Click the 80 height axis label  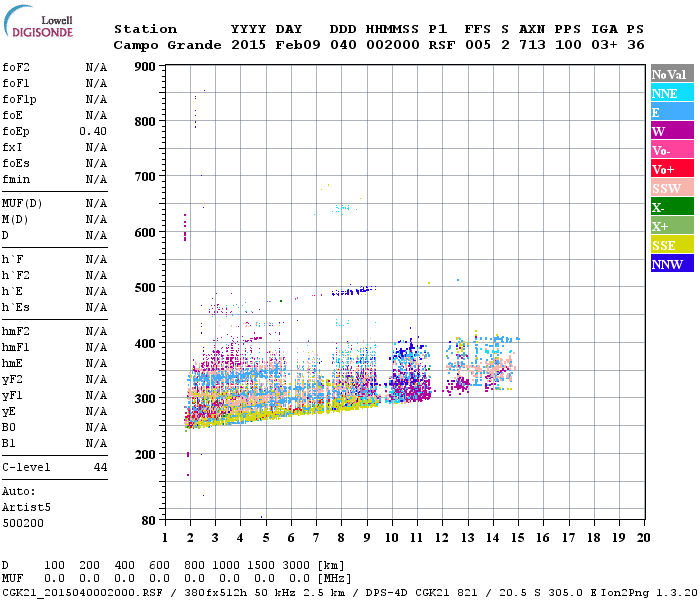(x=149, y=520)
